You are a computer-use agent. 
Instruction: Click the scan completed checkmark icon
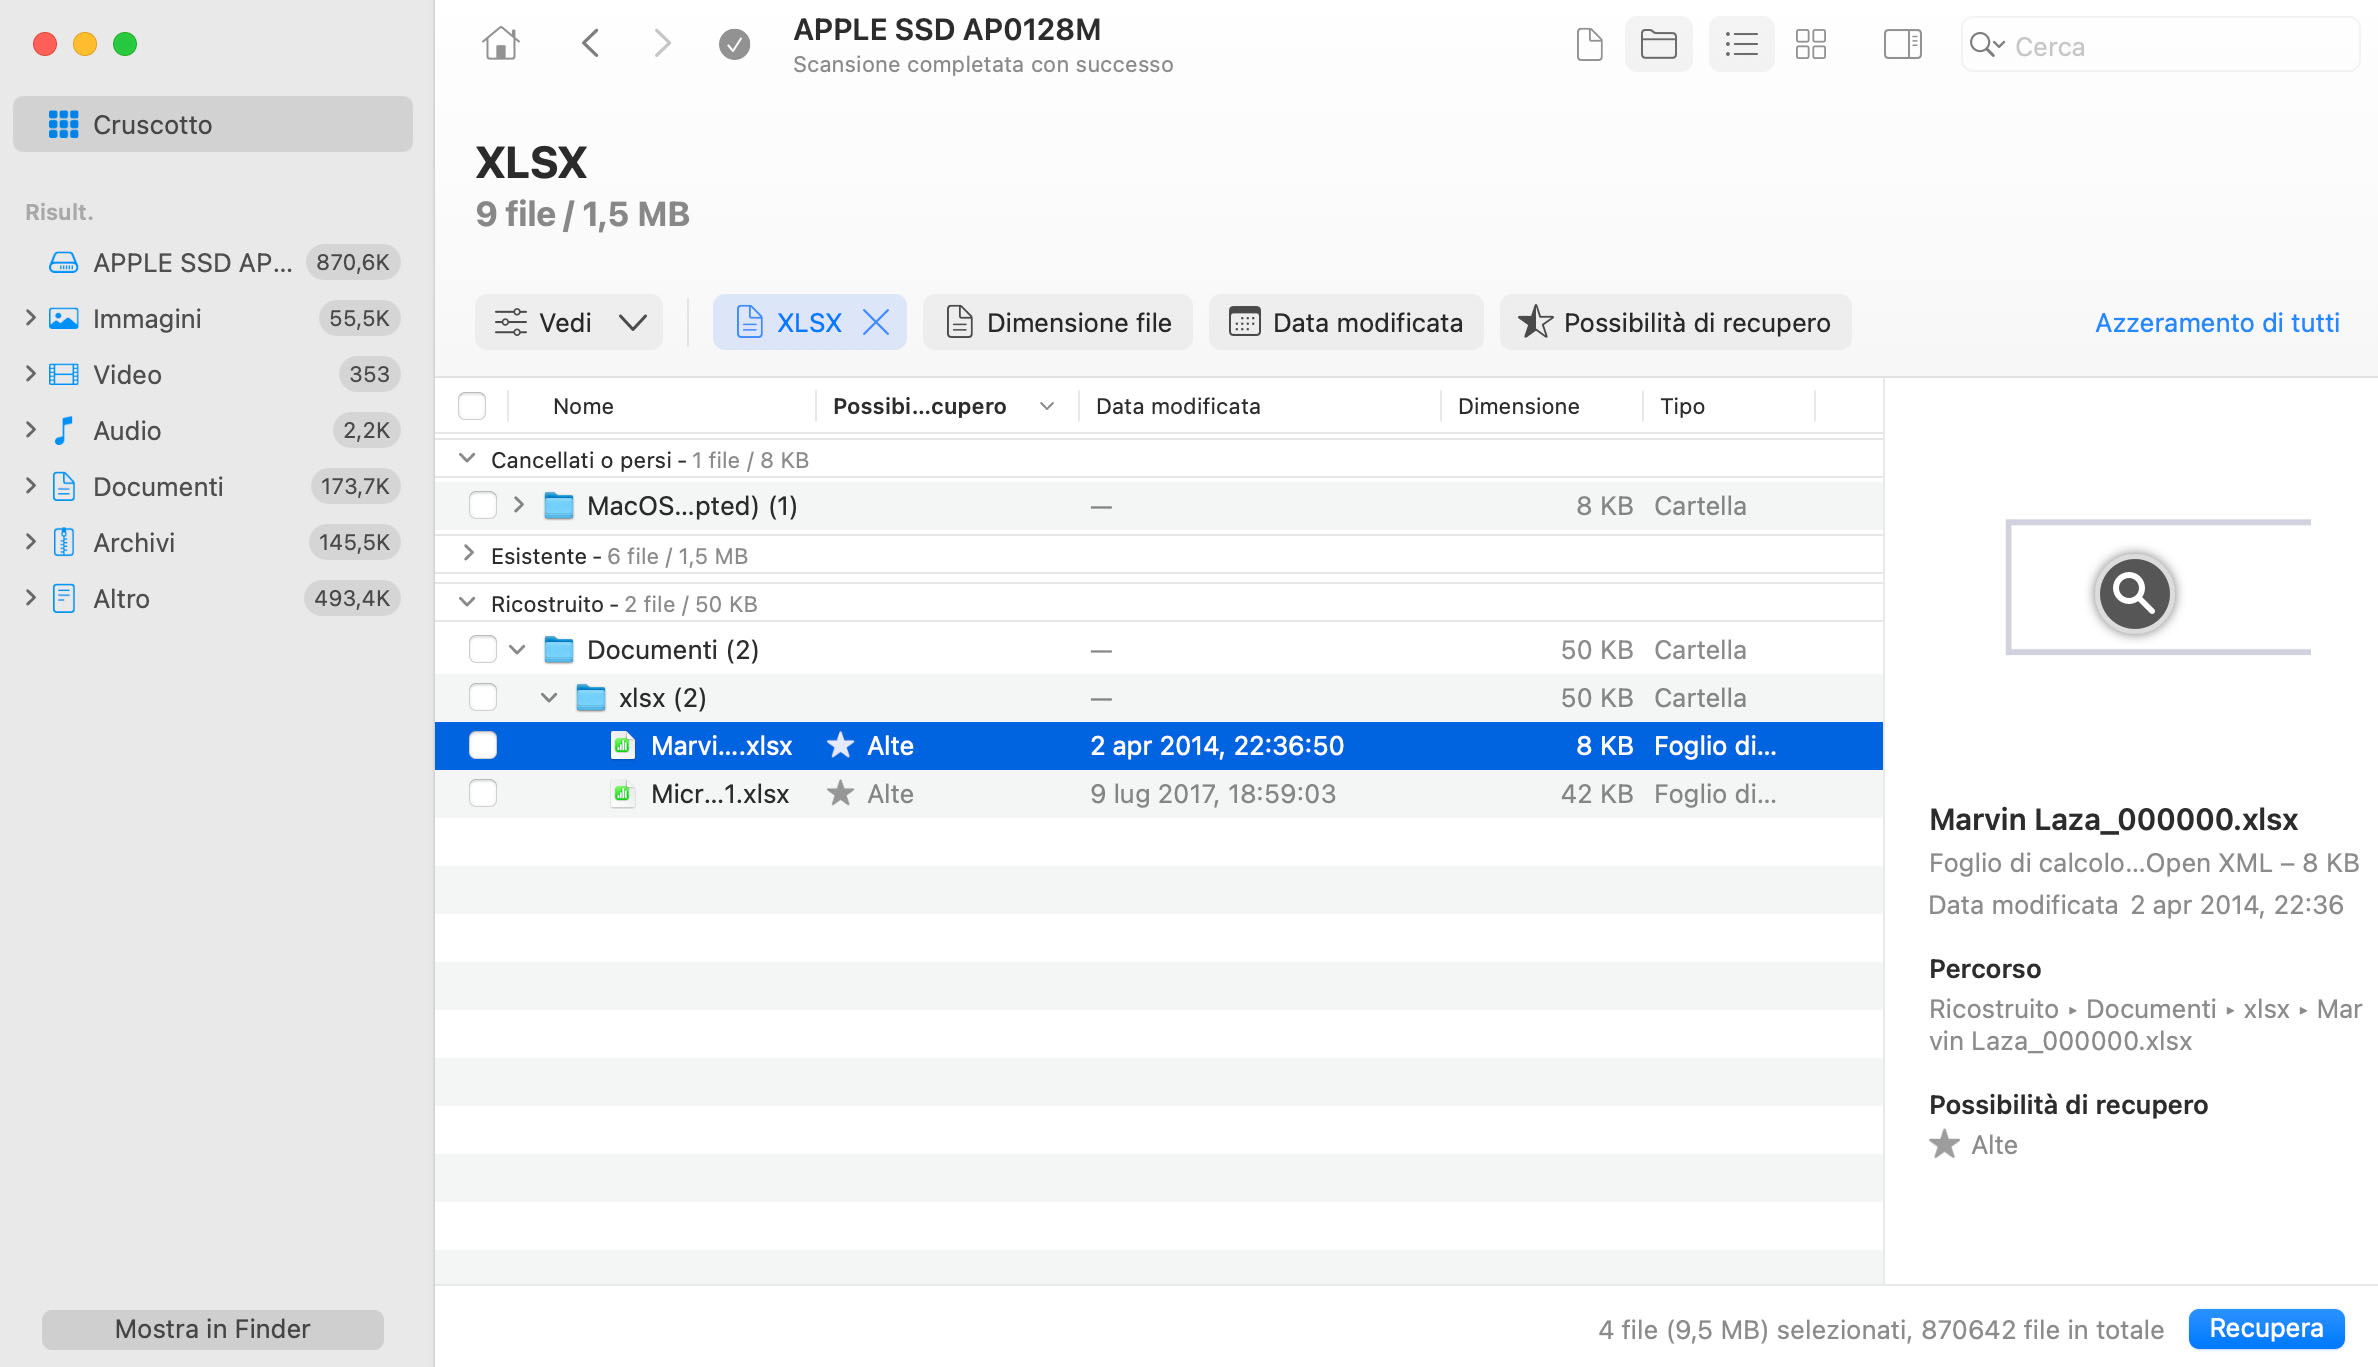click(x=734, y=44)
